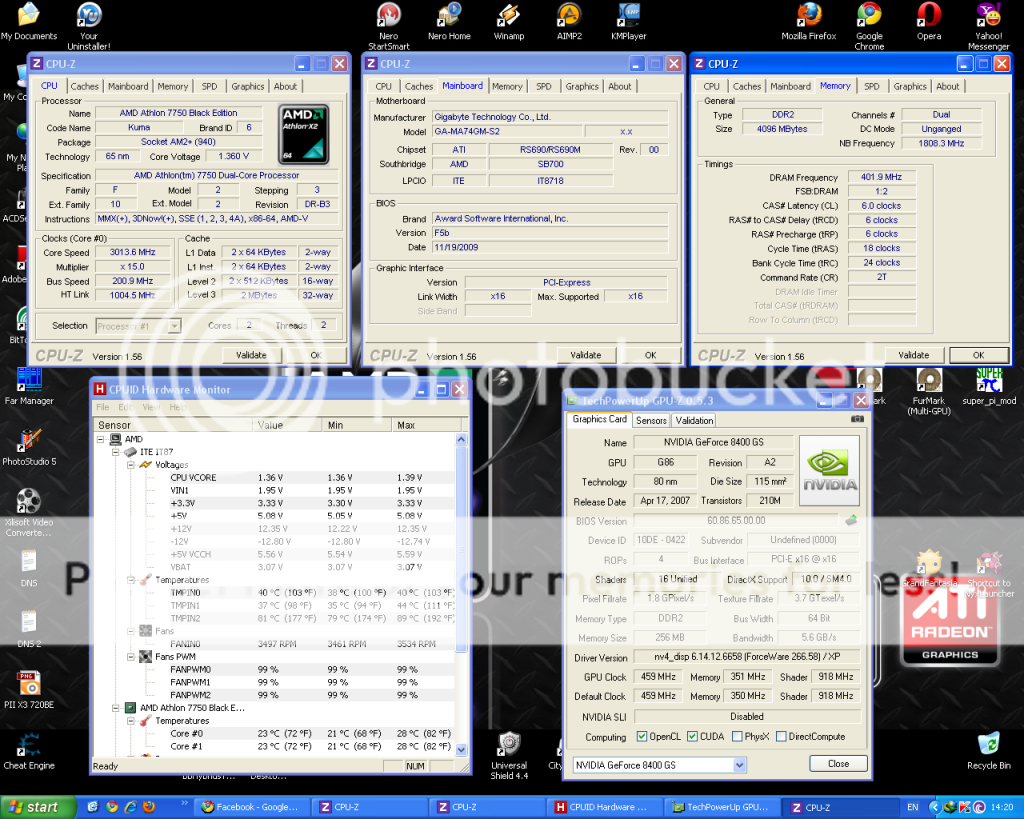1024x819 pixels.
Task: Open the DNS 2 text file icon
Action: pyautogui.click(x=29, y=630)
